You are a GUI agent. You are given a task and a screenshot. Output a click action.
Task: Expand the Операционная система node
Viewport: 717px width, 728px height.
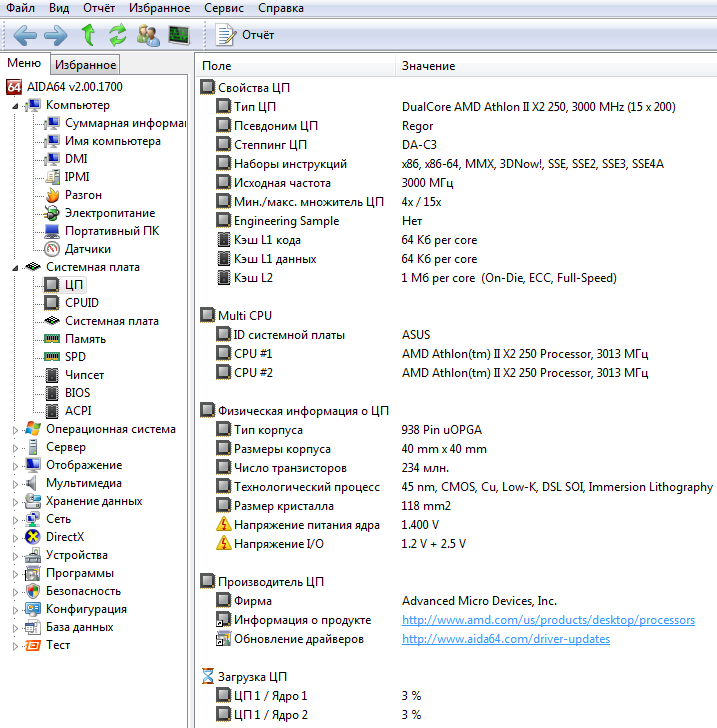point(15,430)
